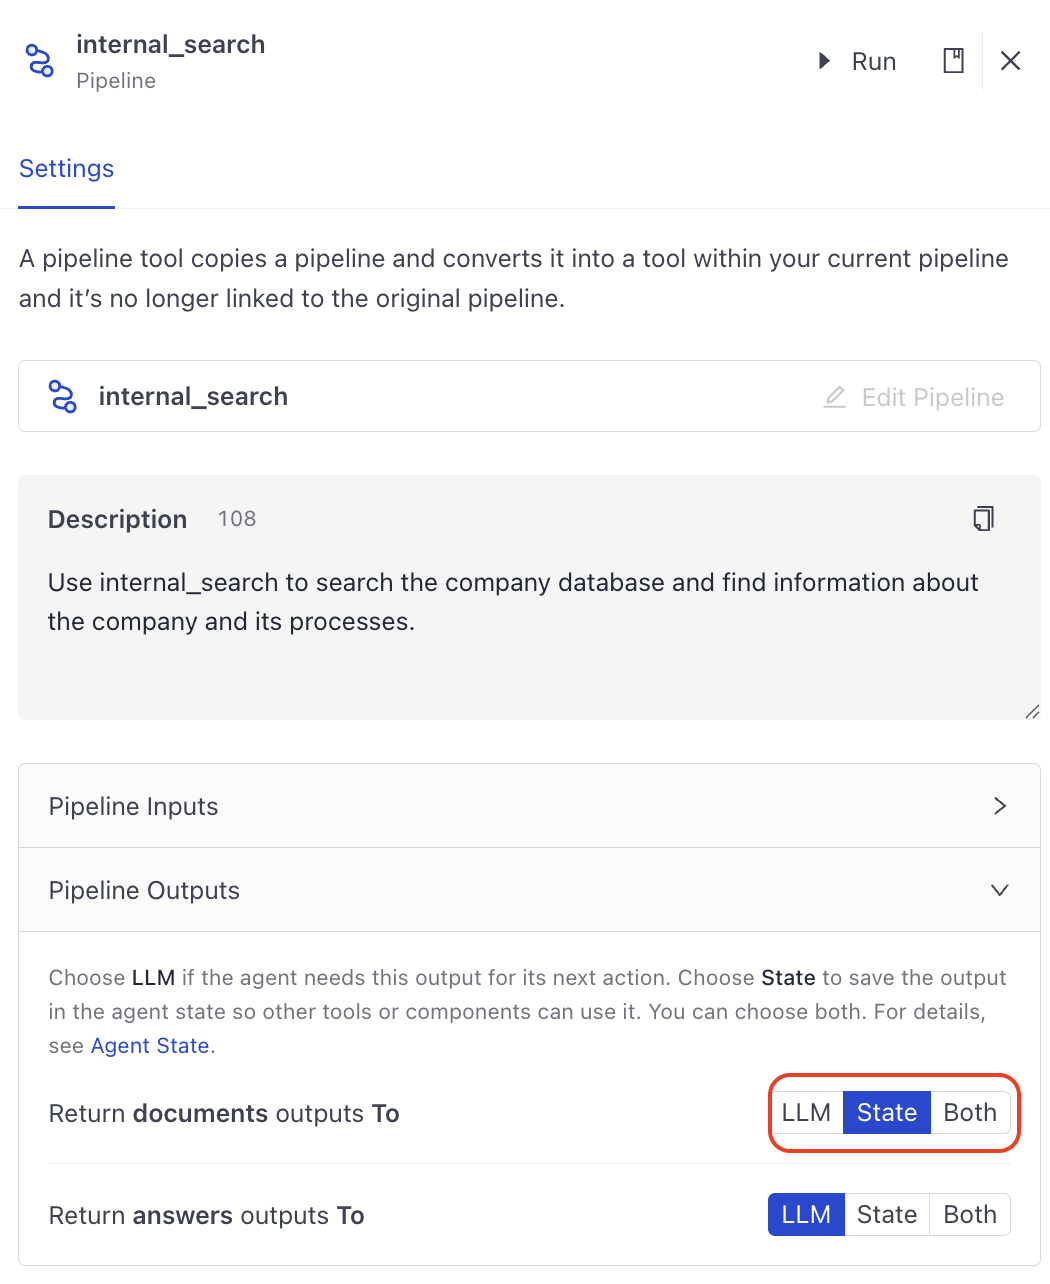1050x1284 pixels.
Task: Click the X icon to close the panel
Action: [x=1010, y=61]
